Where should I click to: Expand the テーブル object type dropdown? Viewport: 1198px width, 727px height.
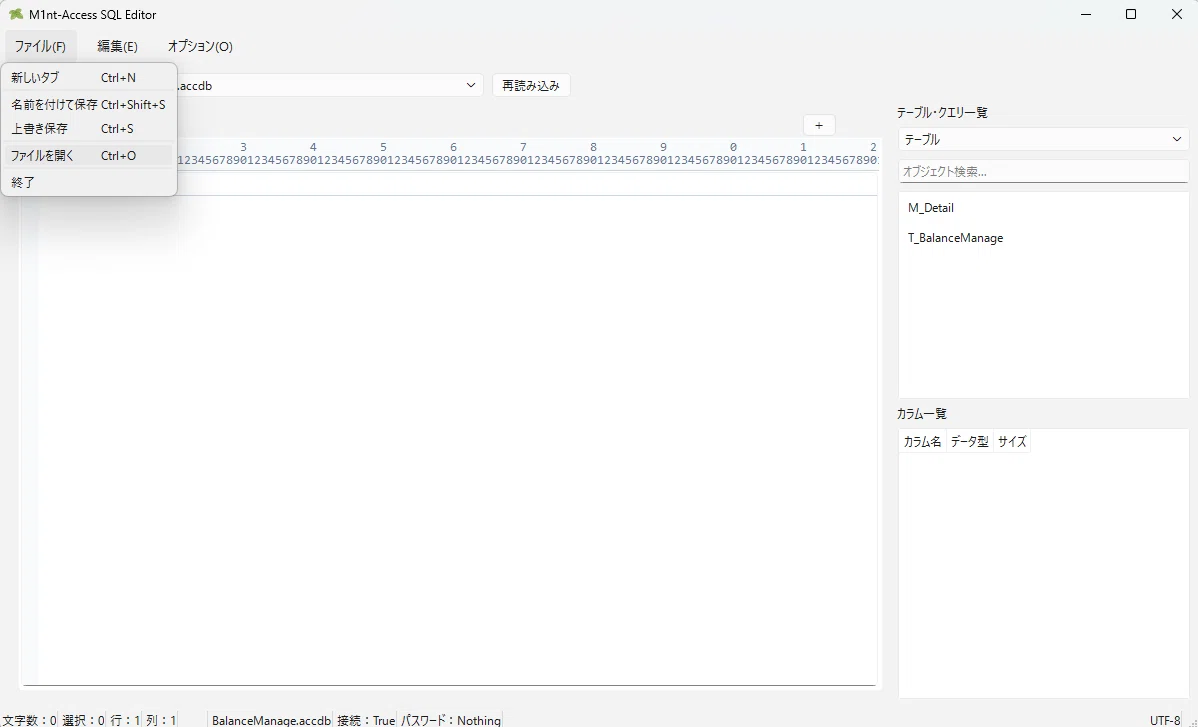pos(1043,140)
